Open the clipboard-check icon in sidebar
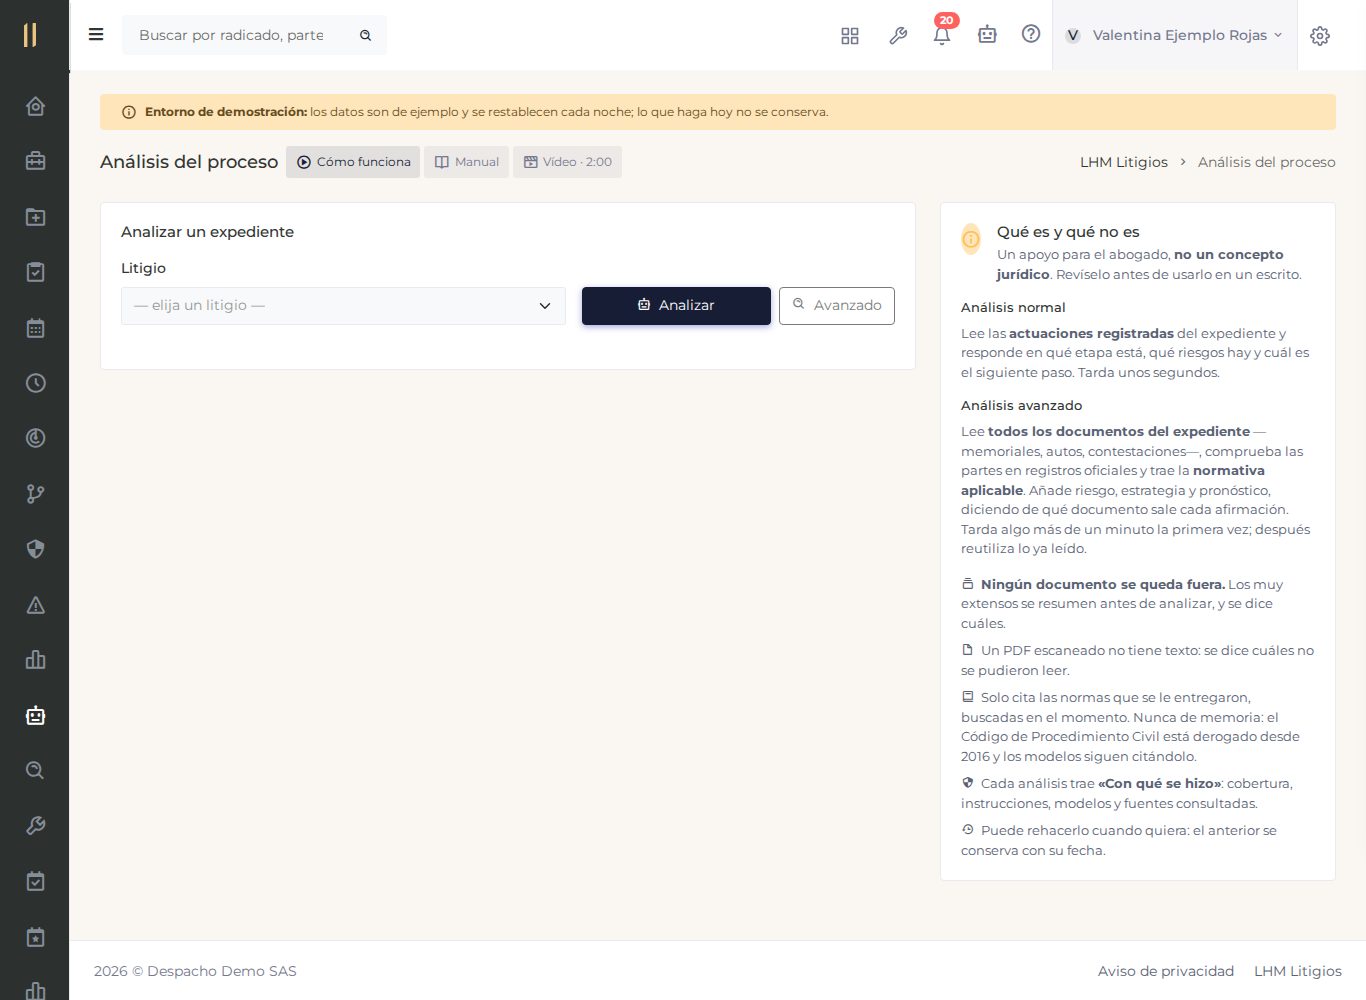Screen dimensions: 1366x1000 35,272
